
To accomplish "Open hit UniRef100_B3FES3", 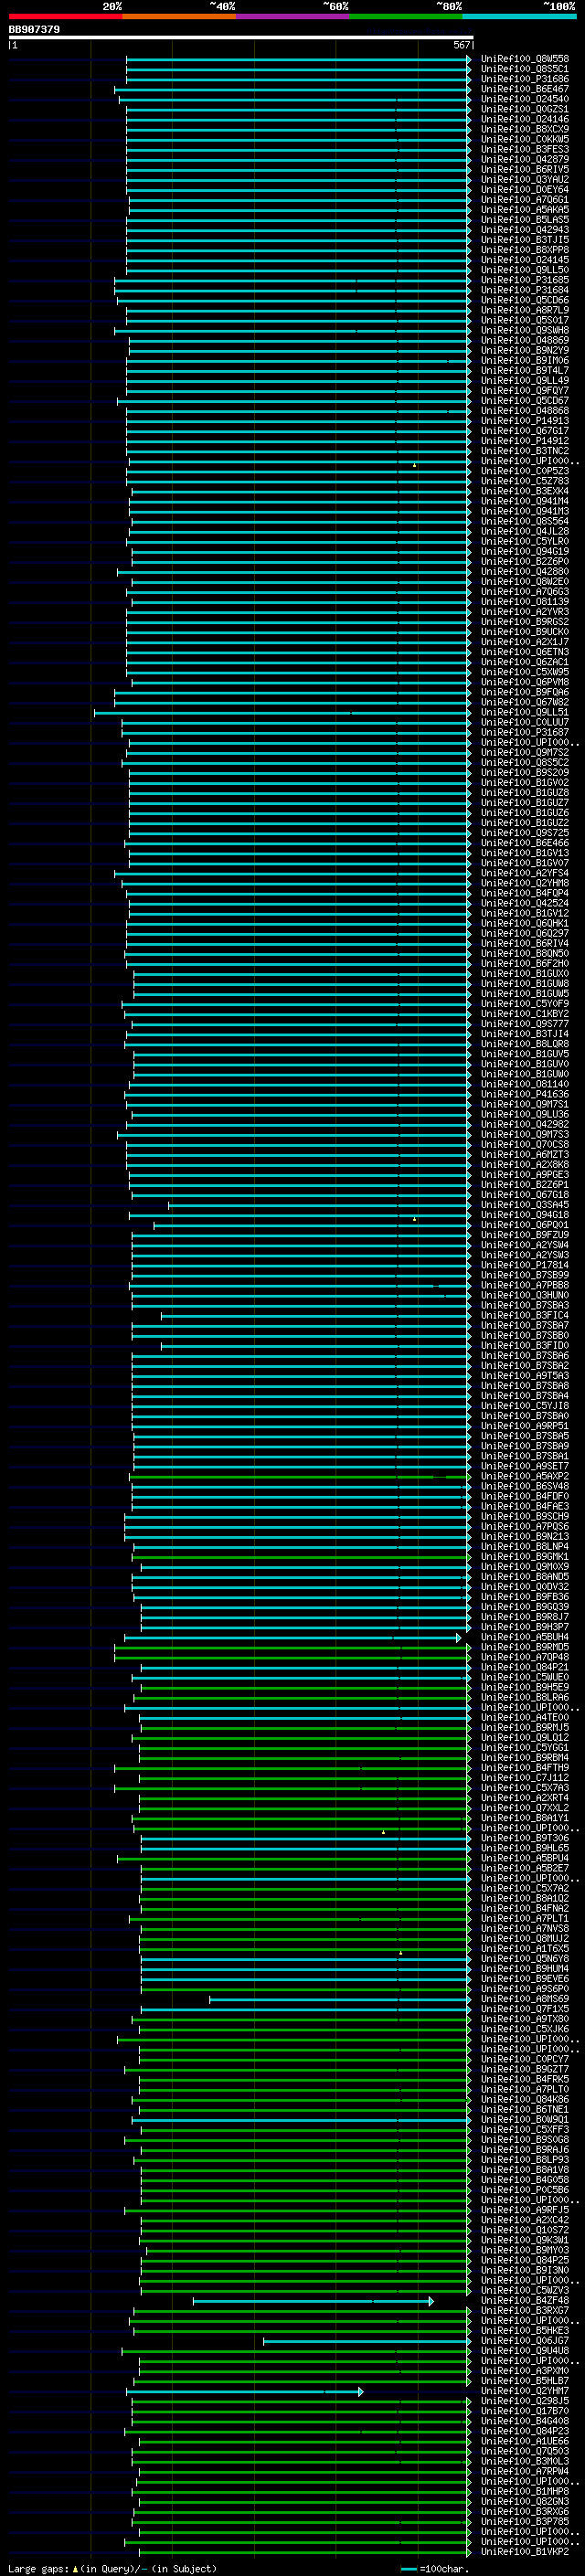I will click(525, 149).
